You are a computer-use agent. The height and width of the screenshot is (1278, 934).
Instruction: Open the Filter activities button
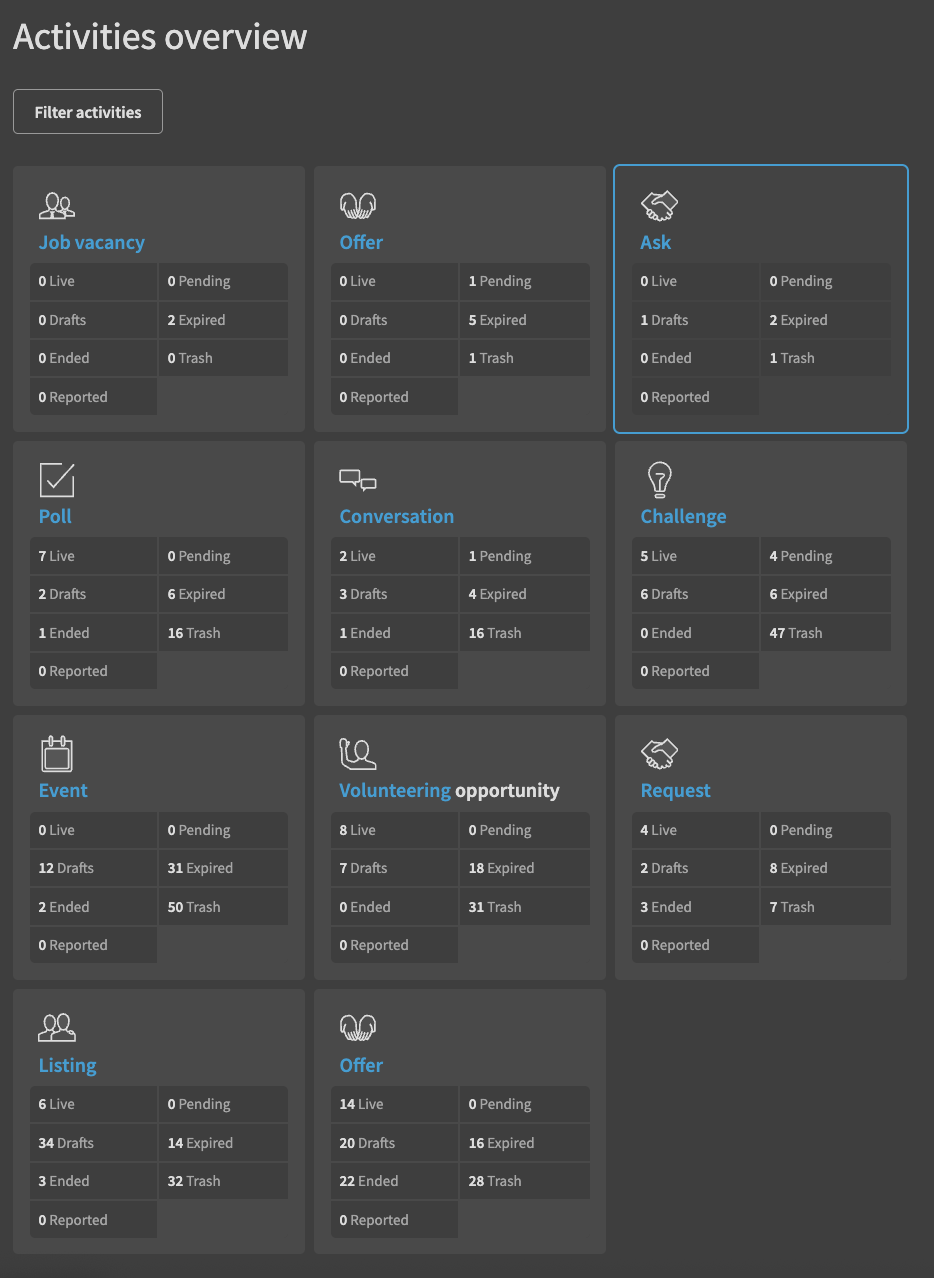click(88, 112)
